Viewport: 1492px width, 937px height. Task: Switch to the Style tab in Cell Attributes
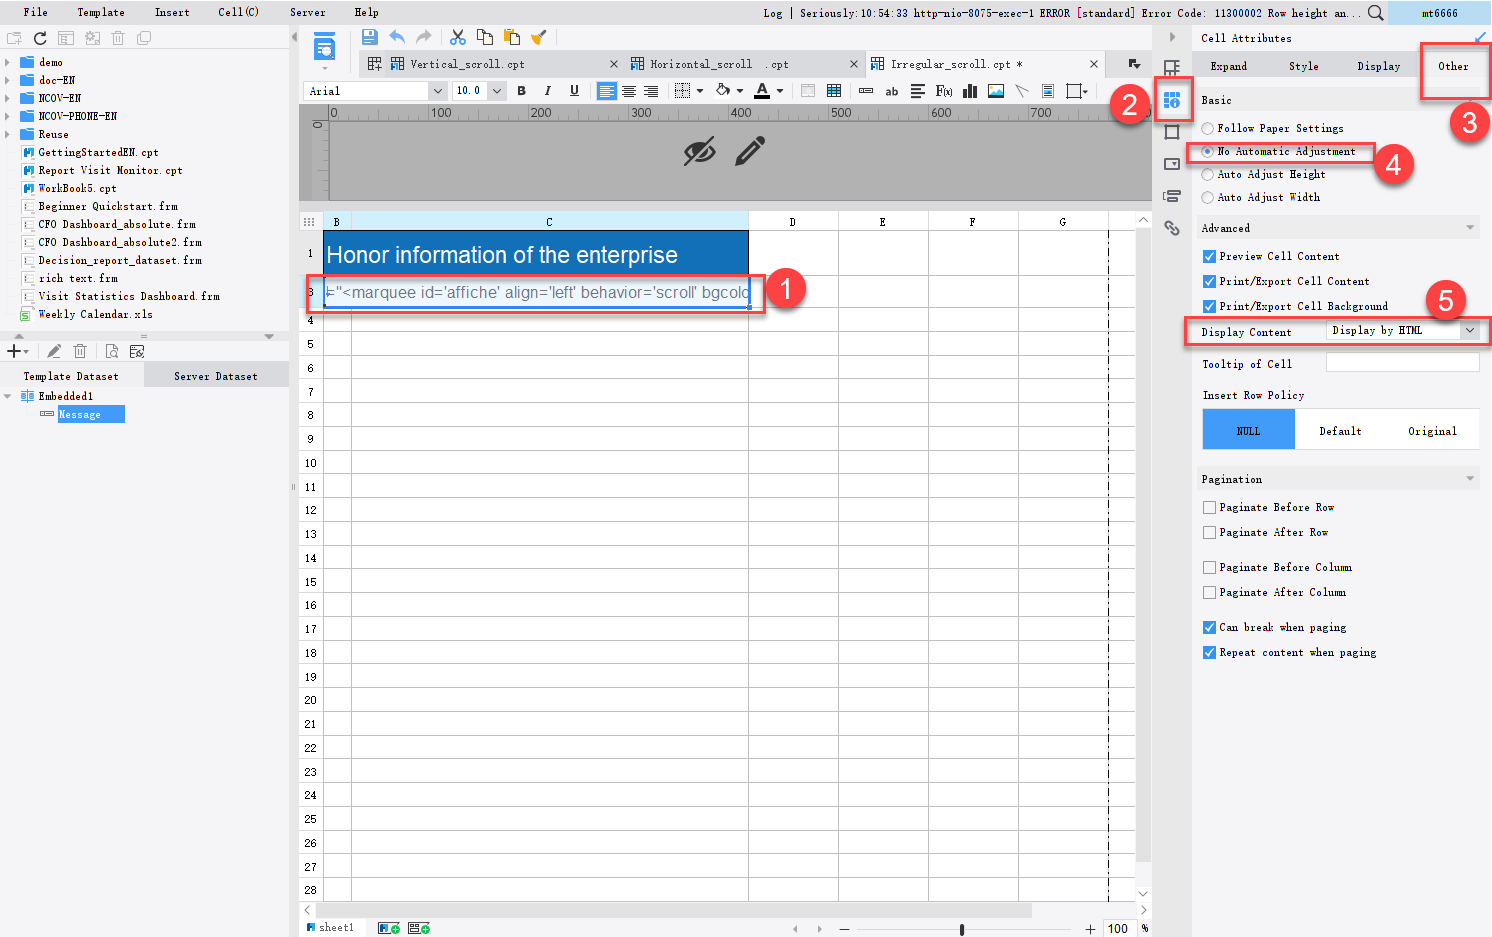coord(1304,66)
